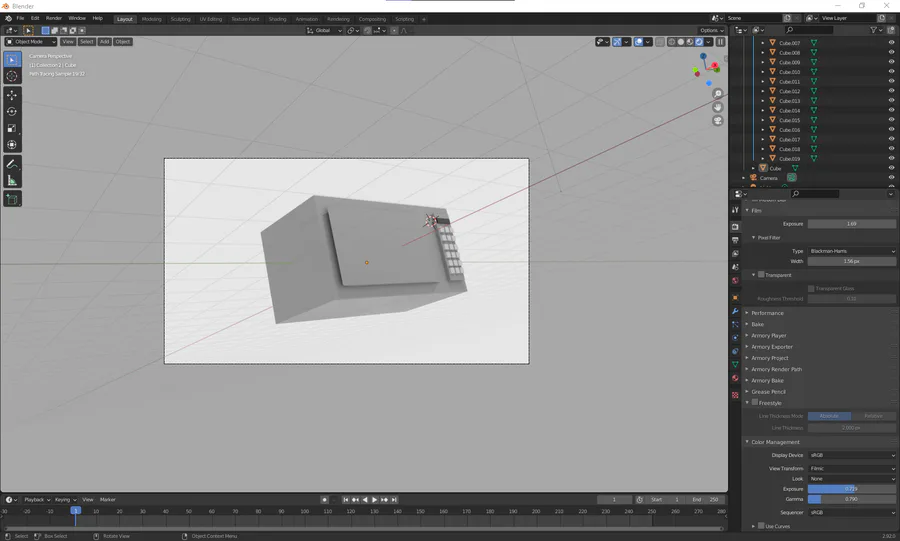
Task: Open the Output properties tab icon
Action: [735, 240]
